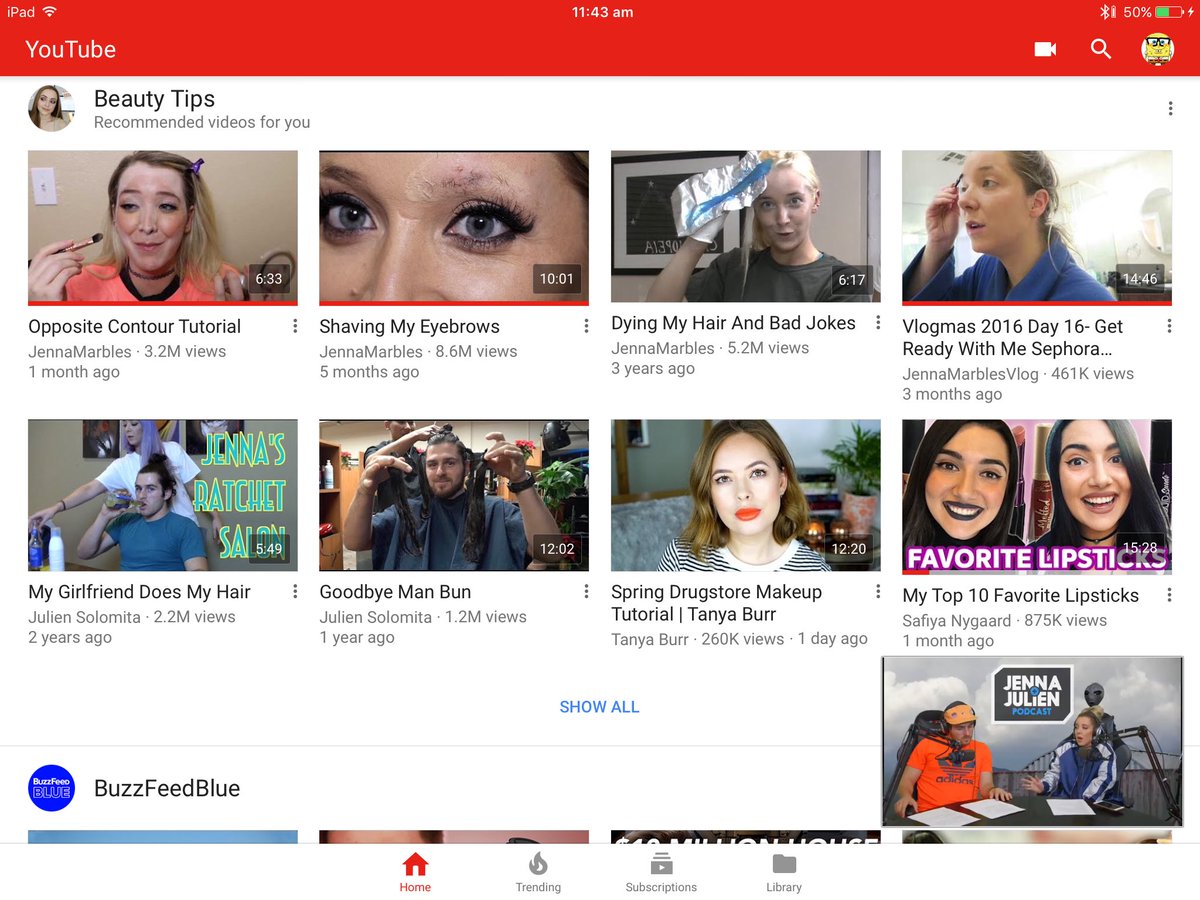Tap the 'Goodbye Man Bun' video title
1200x900 pixels.
(395, 592)
